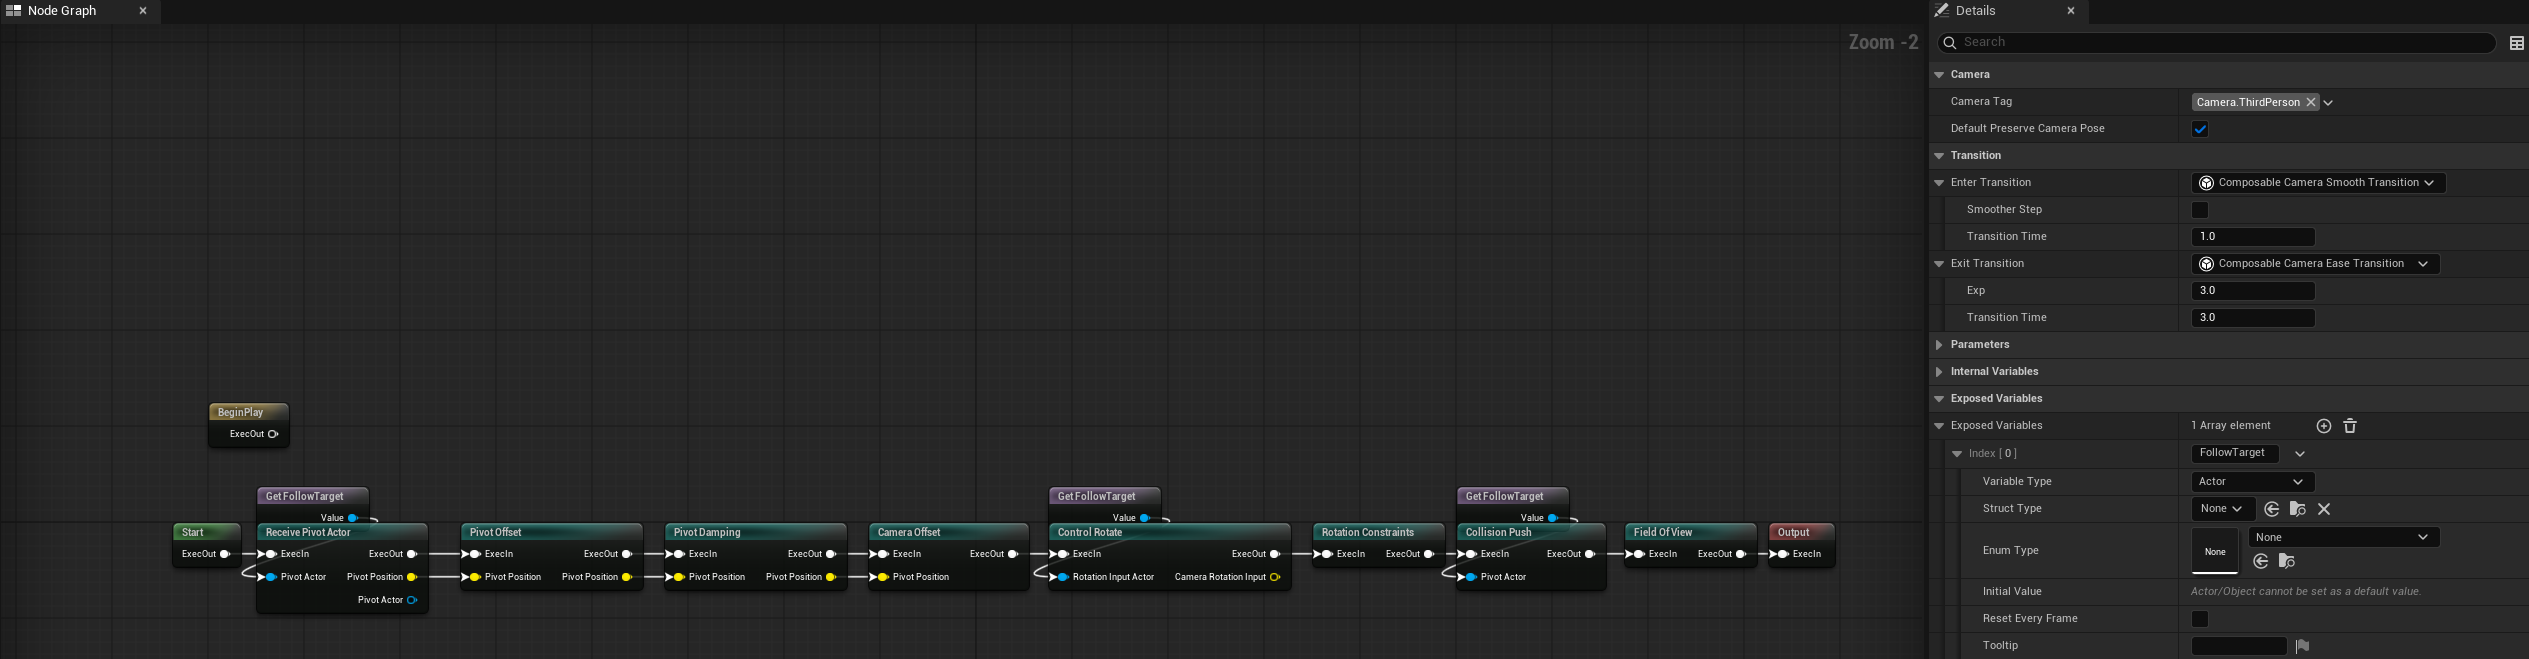Enable the Smoother Step checkbox
The image size is (2529, 659).
2199,210
